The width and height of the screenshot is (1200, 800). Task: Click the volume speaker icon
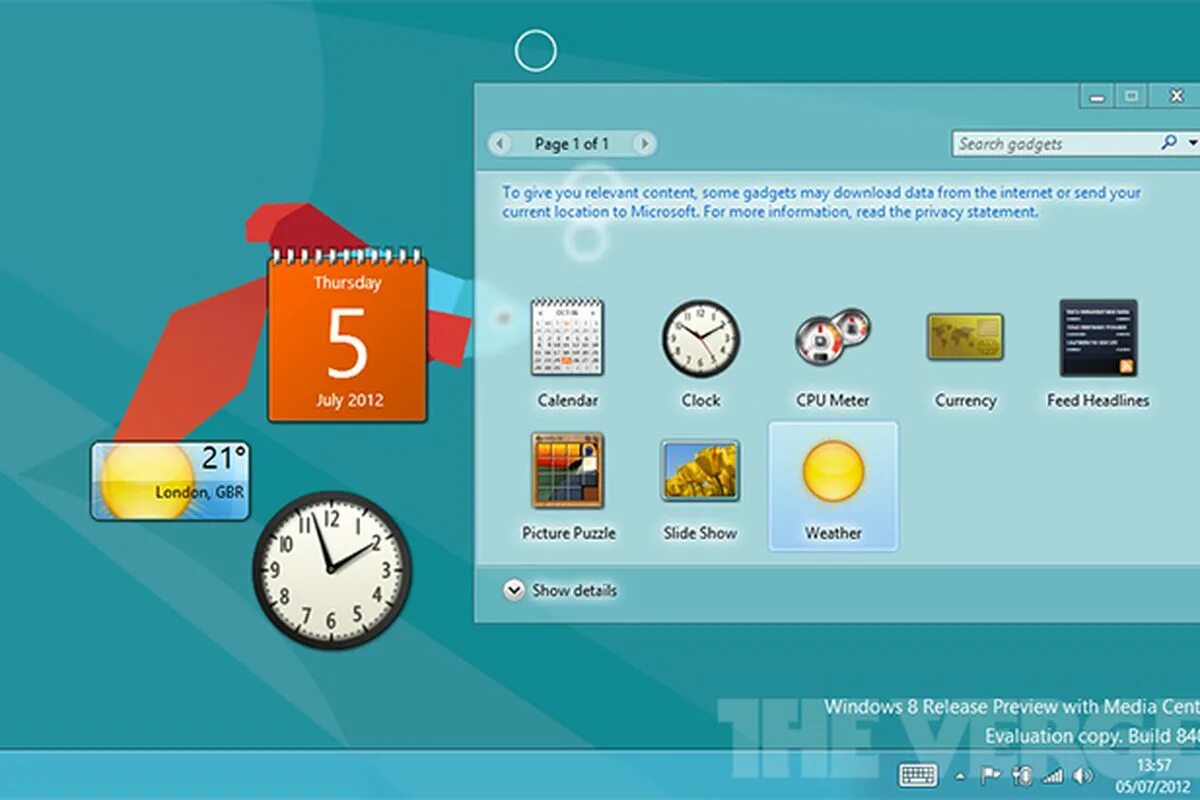point(1083,775)
